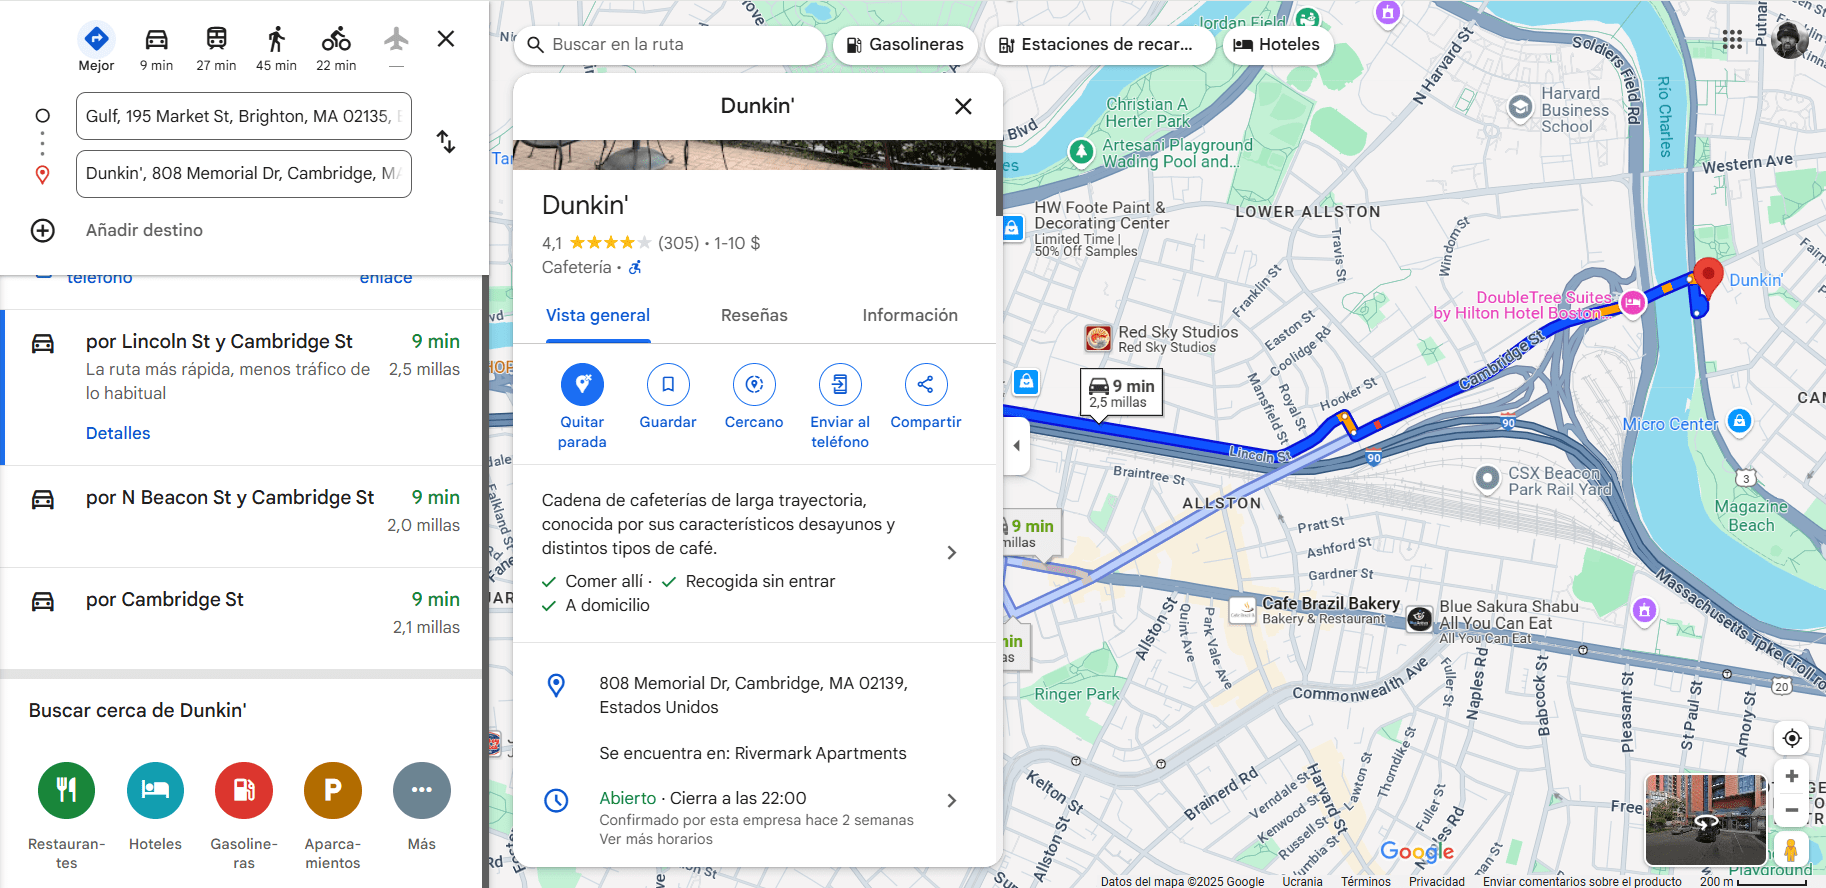1826x888 pixels.
Task: Click the Compartir share icon
Action: (x=926, y=384)
